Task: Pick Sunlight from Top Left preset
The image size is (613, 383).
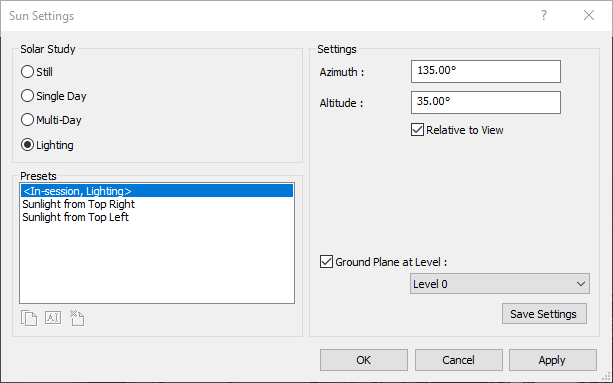Action: (x=157, y=217)
